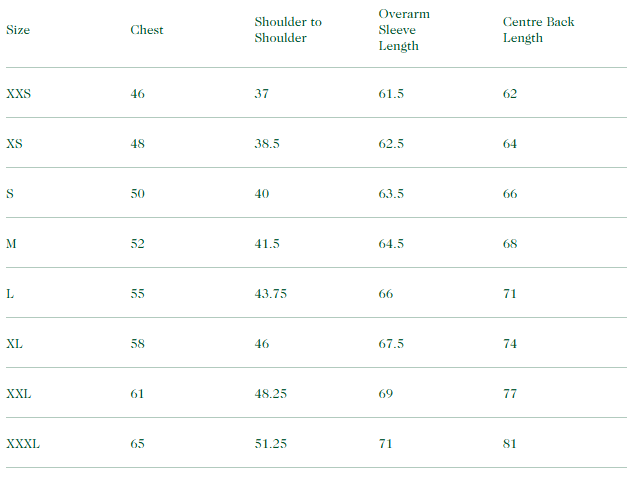Viewport: 642px width, 486px height.
Task: Click the Chest column header
Action: pyautogui.click(x=147, y=30)
